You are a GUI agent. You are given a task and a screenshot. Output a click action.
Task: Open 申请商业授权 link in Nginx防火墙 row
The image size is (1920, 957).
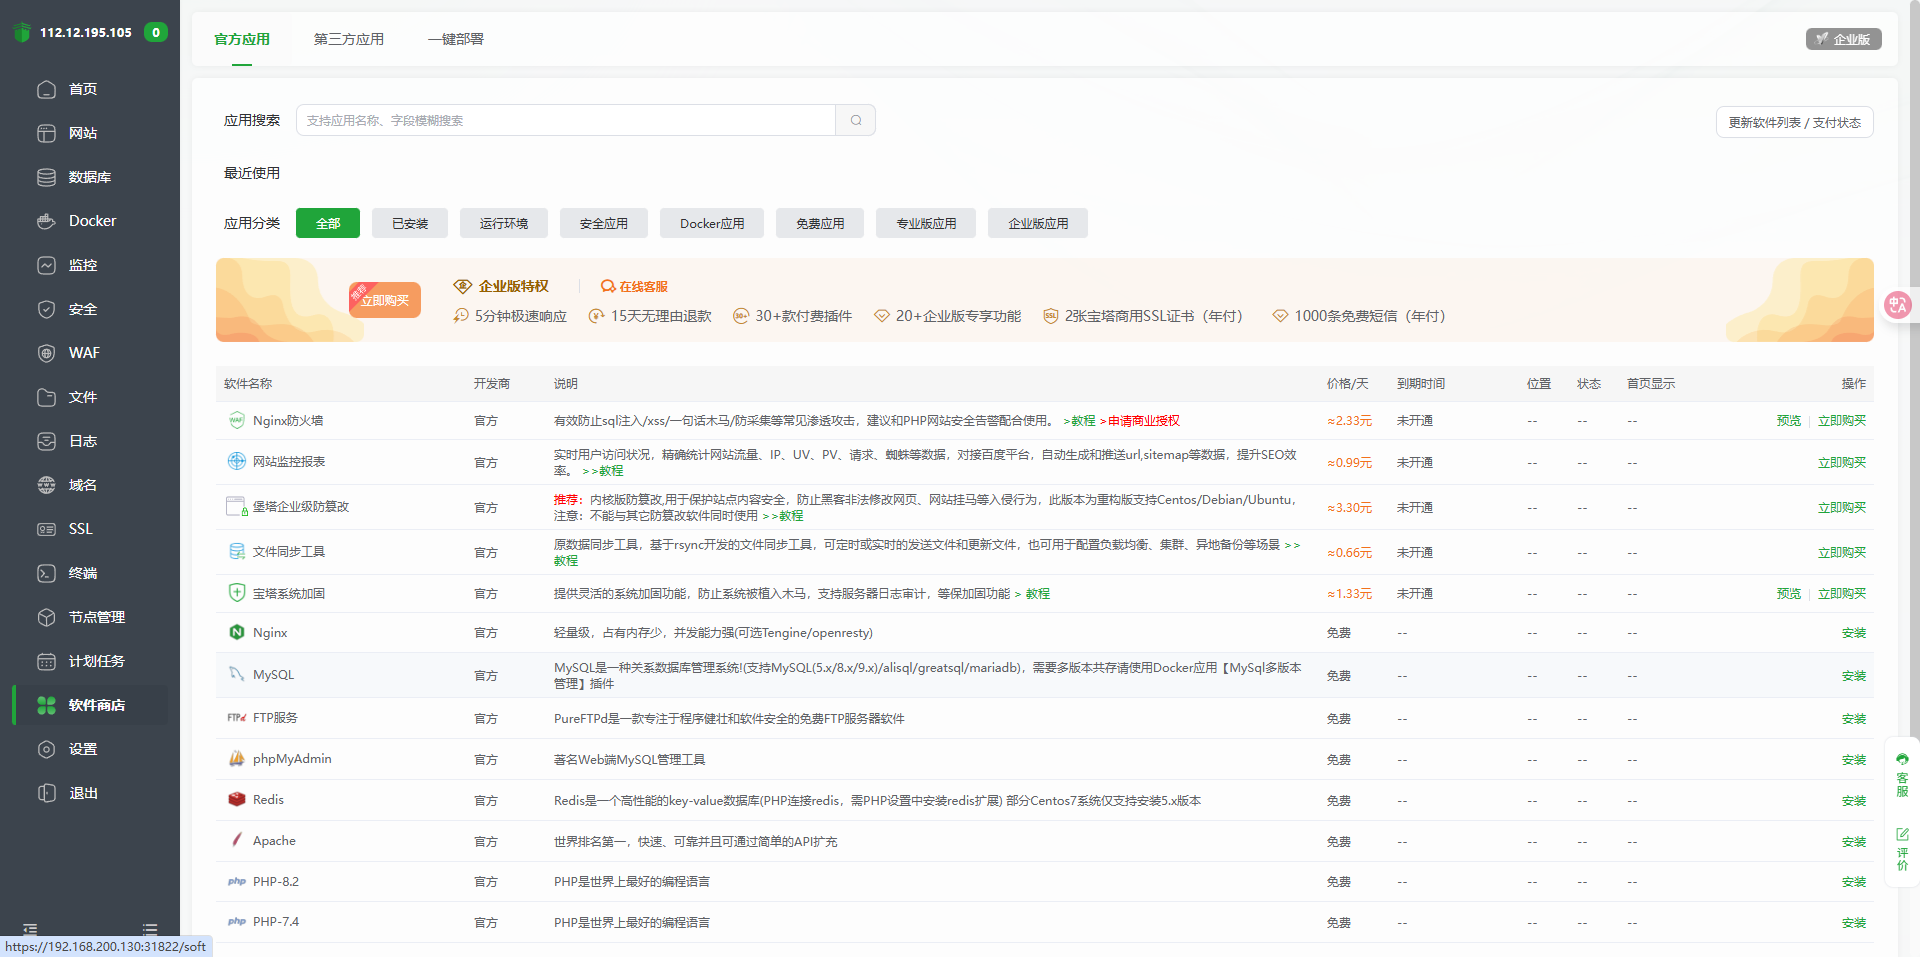click(x=1144, y=421)
